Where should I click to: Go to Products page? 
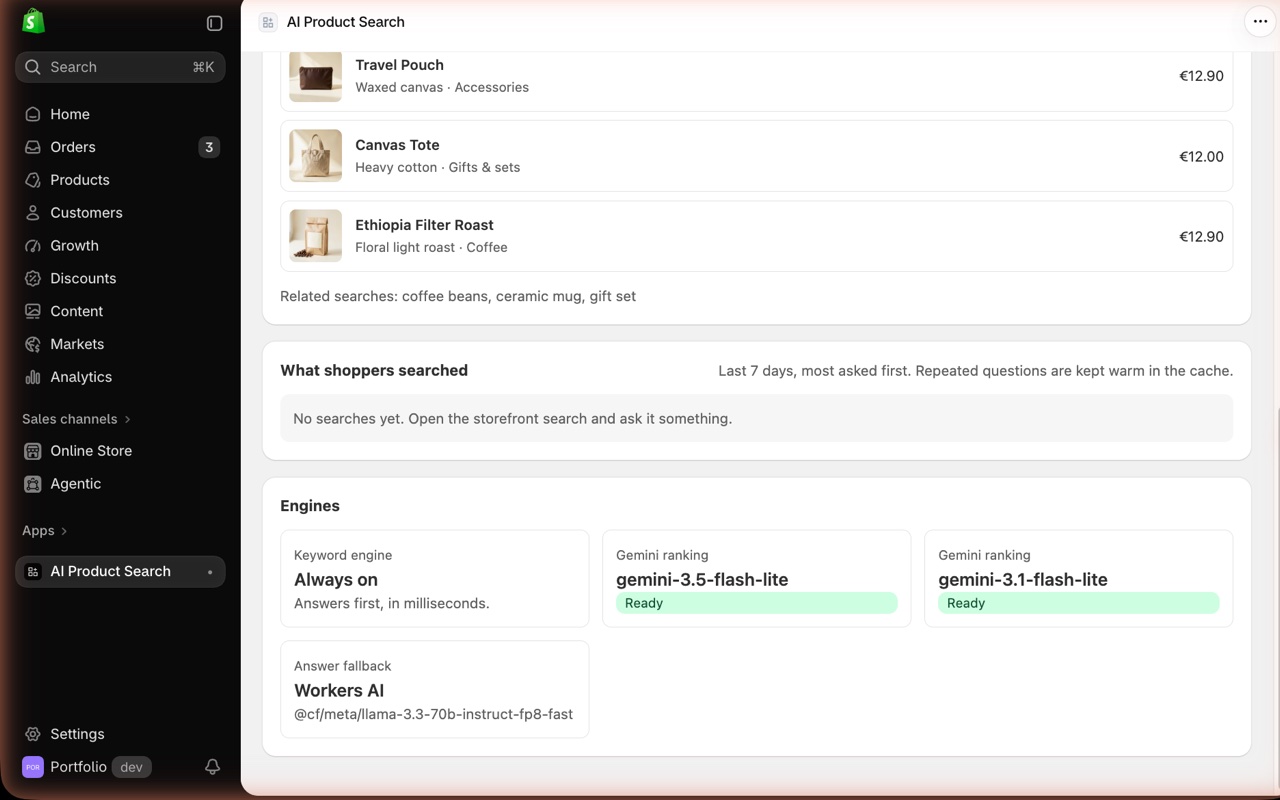pyautogui.click(x=120, y=180)
